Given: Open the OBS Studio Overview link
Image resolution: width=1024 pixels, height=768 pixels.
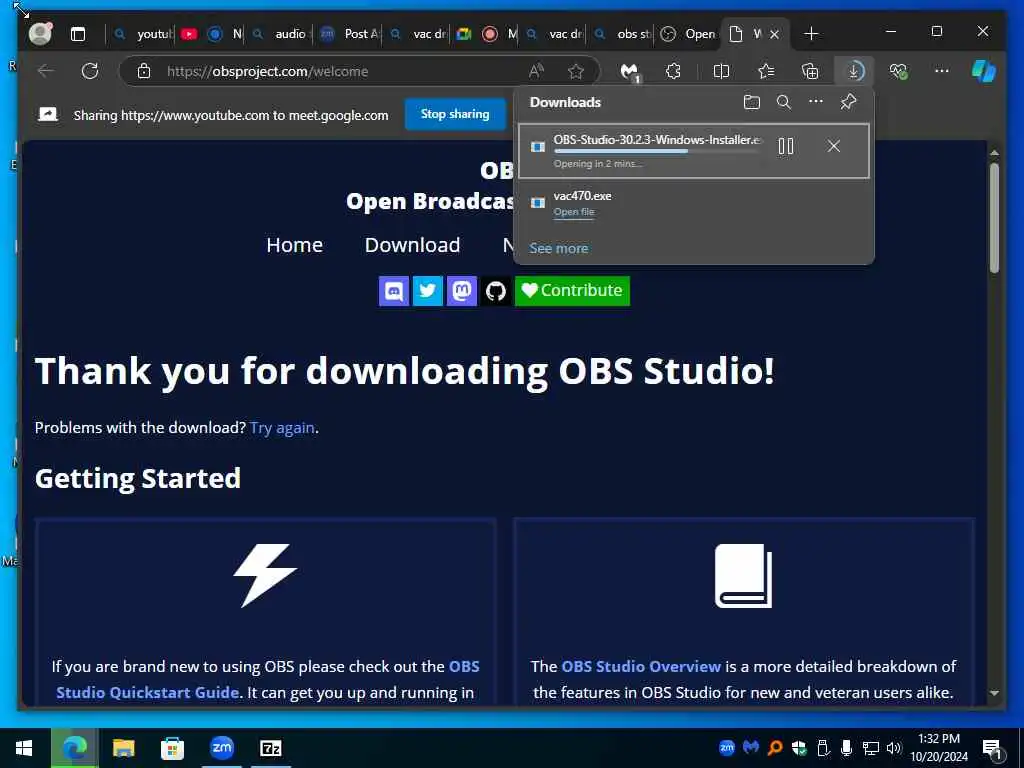Looking at the screenshot, I should (x=641, y=666).
